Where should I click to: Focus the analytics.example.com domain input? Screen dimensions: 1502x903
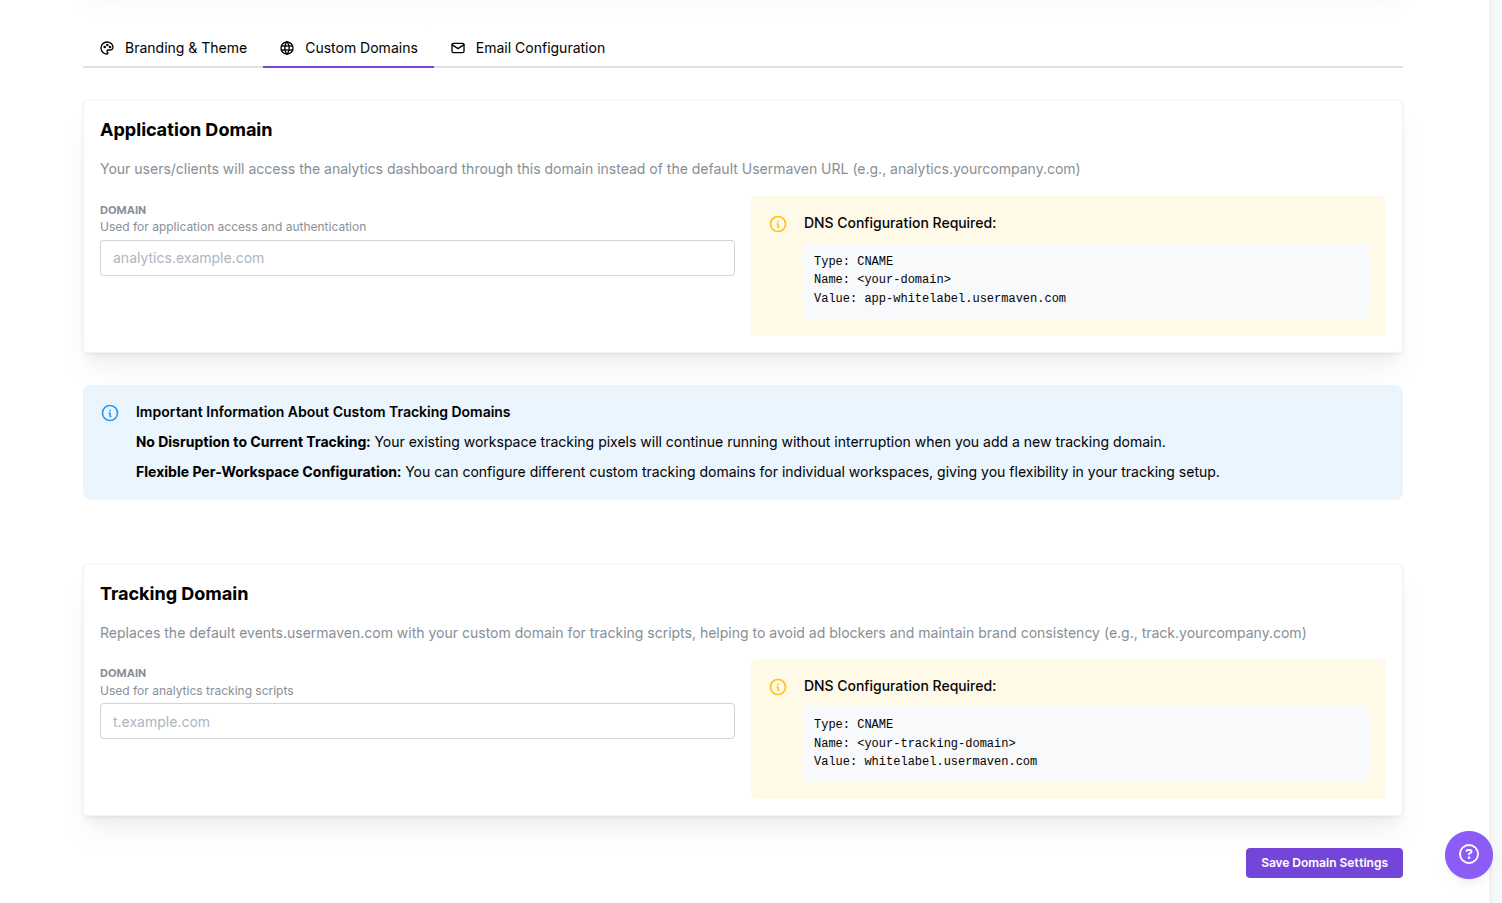point(417,258)
